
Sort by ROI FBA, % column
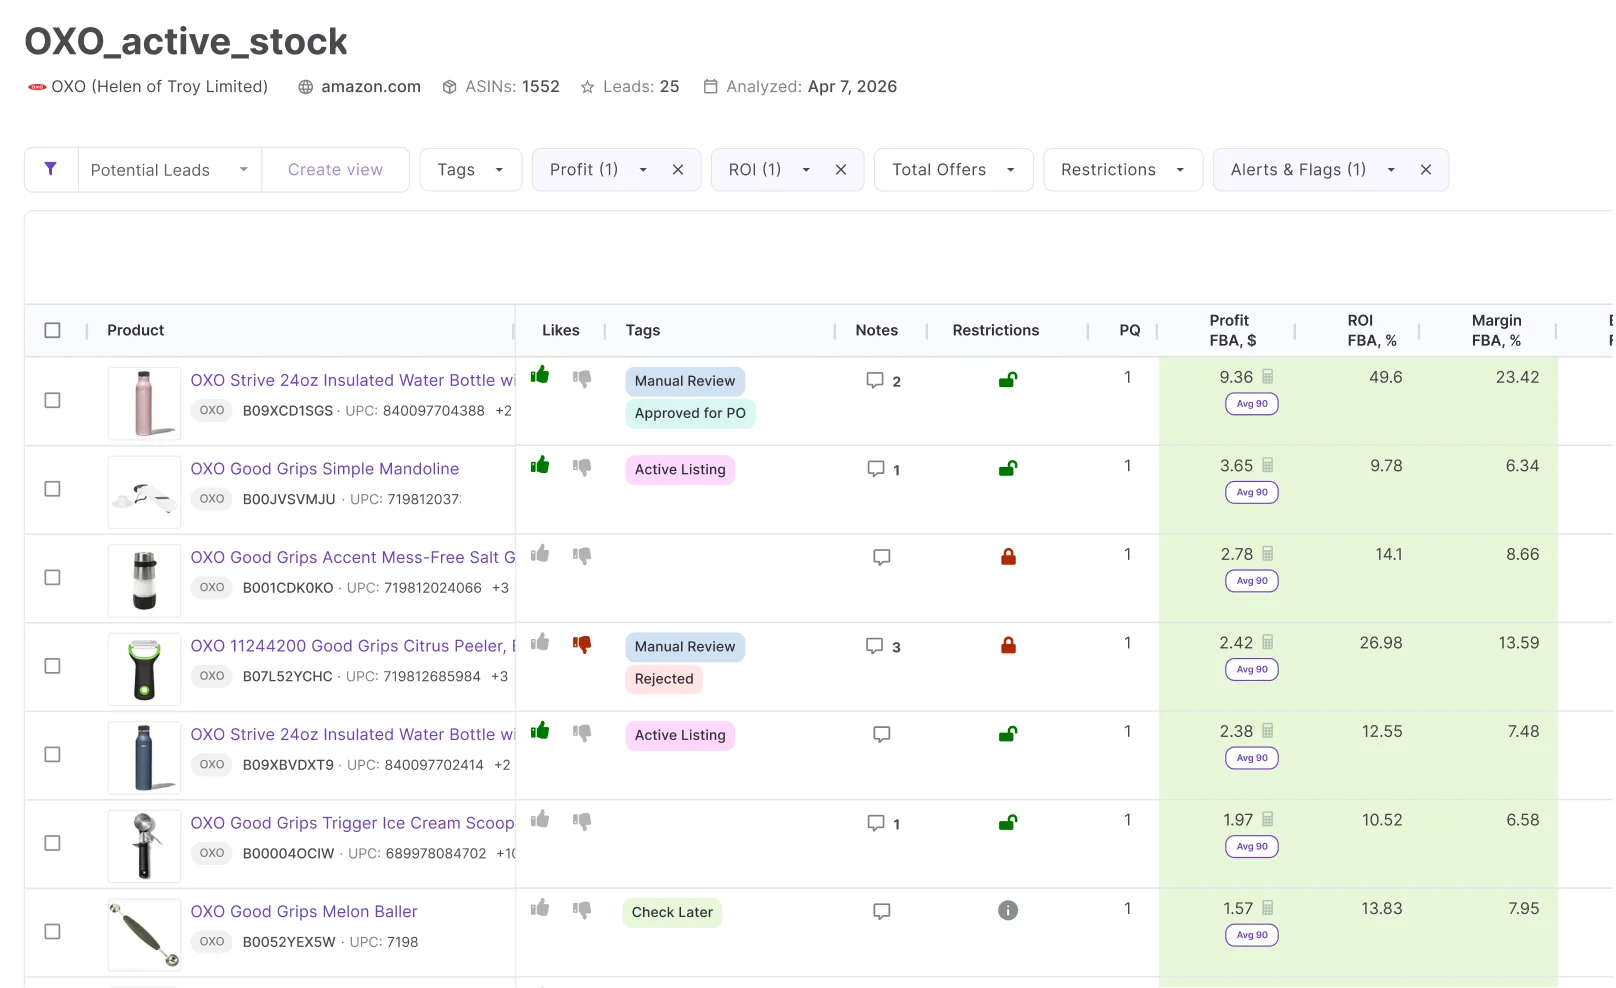1371,330
